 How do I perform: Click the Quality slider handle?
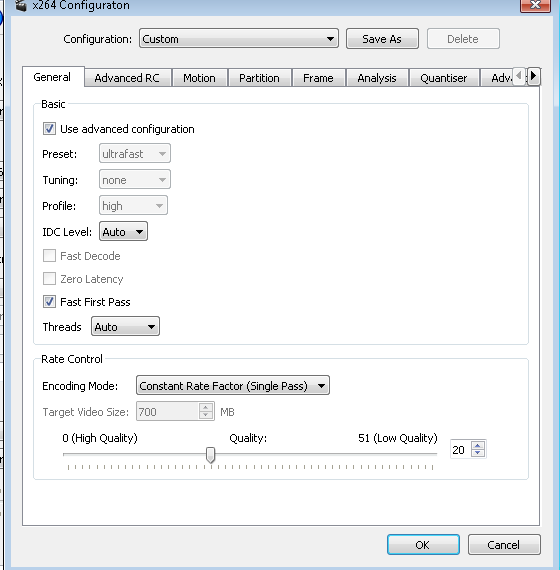tap(210, 455)
